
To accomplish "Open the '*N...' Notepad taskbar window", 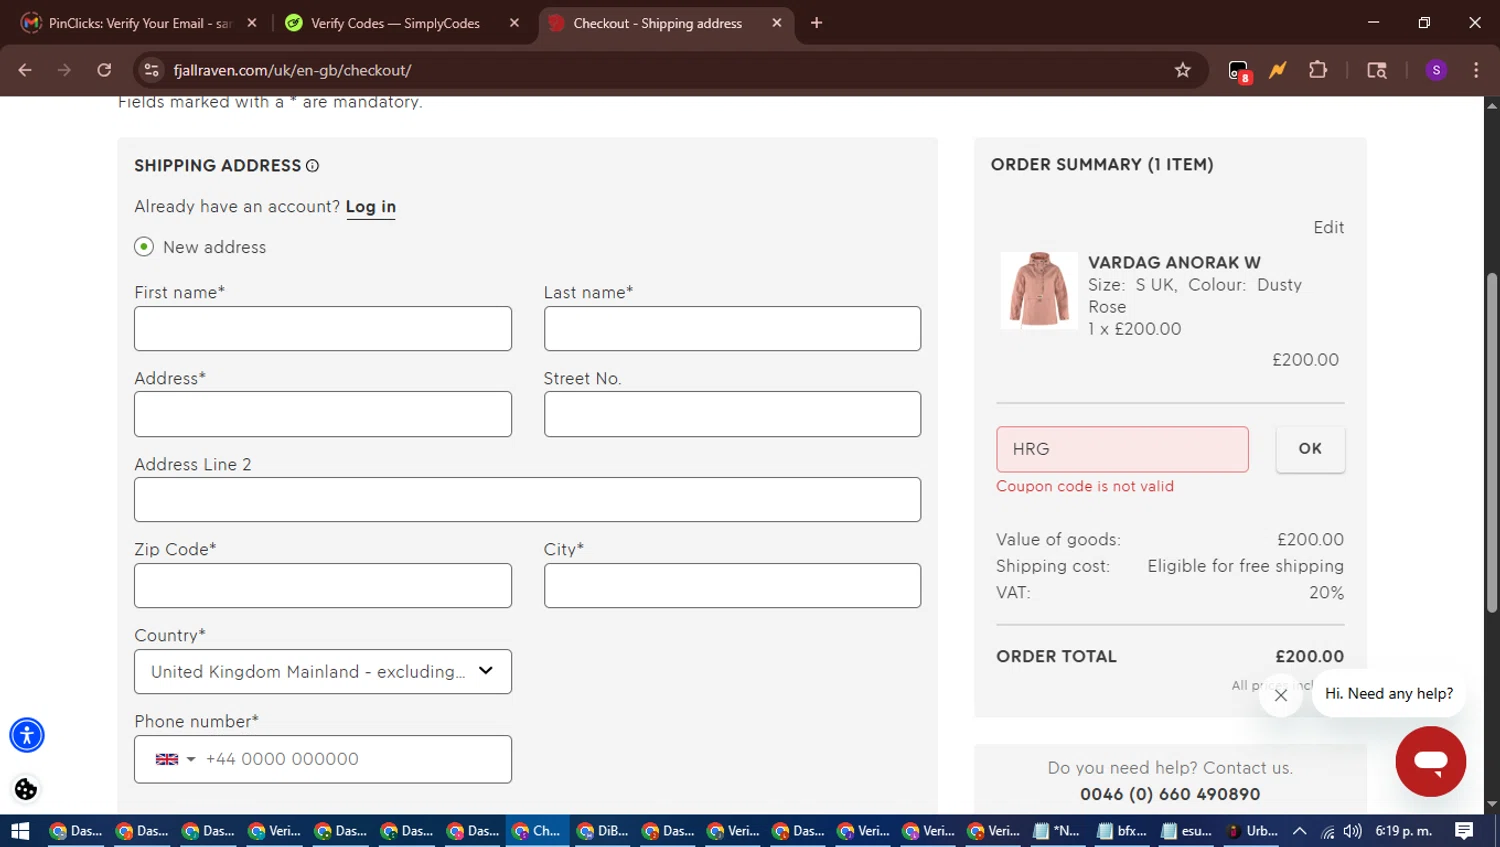I will pyautogui.click(x=1057, y=831).
